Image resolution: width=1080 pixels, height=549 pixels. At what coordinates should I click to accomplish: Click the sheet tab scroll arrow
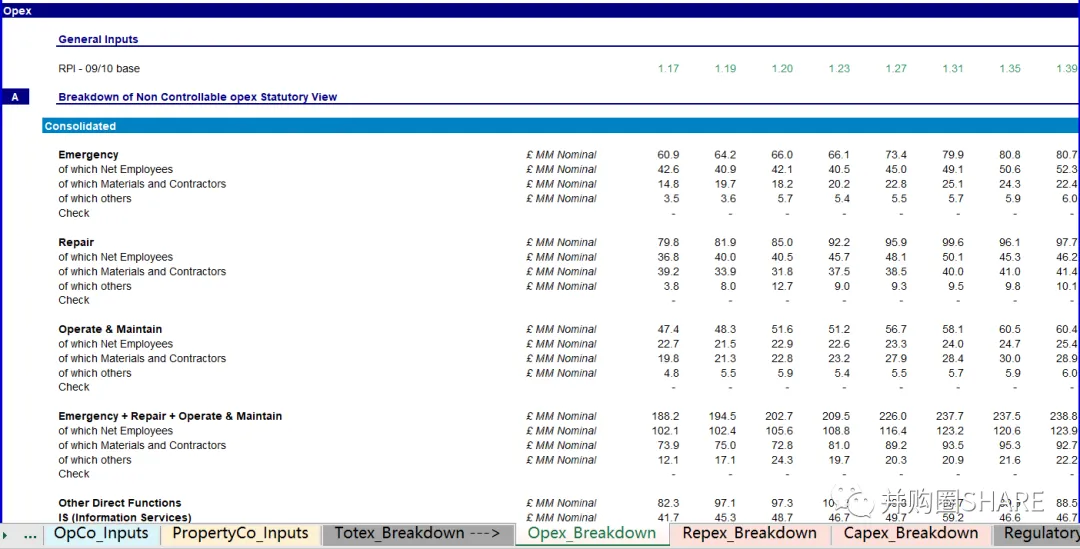pyautogui.click(x=6, y=535)
